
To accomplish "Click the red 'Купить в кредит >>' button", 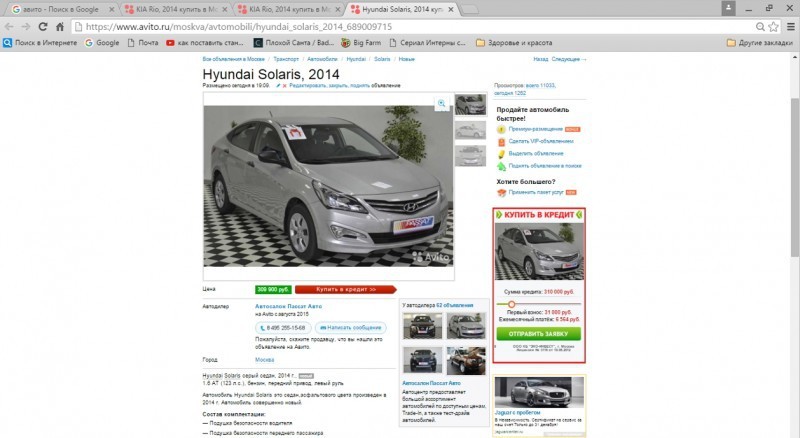I will 345,289.
